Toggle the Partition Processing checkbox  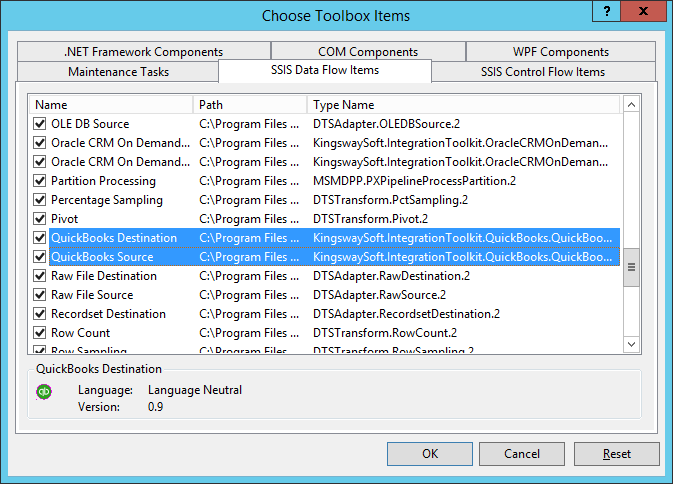coord(40,181)
